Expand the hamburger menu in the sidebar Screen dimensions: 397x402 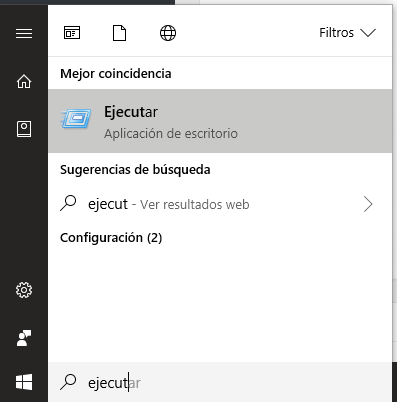24,33
